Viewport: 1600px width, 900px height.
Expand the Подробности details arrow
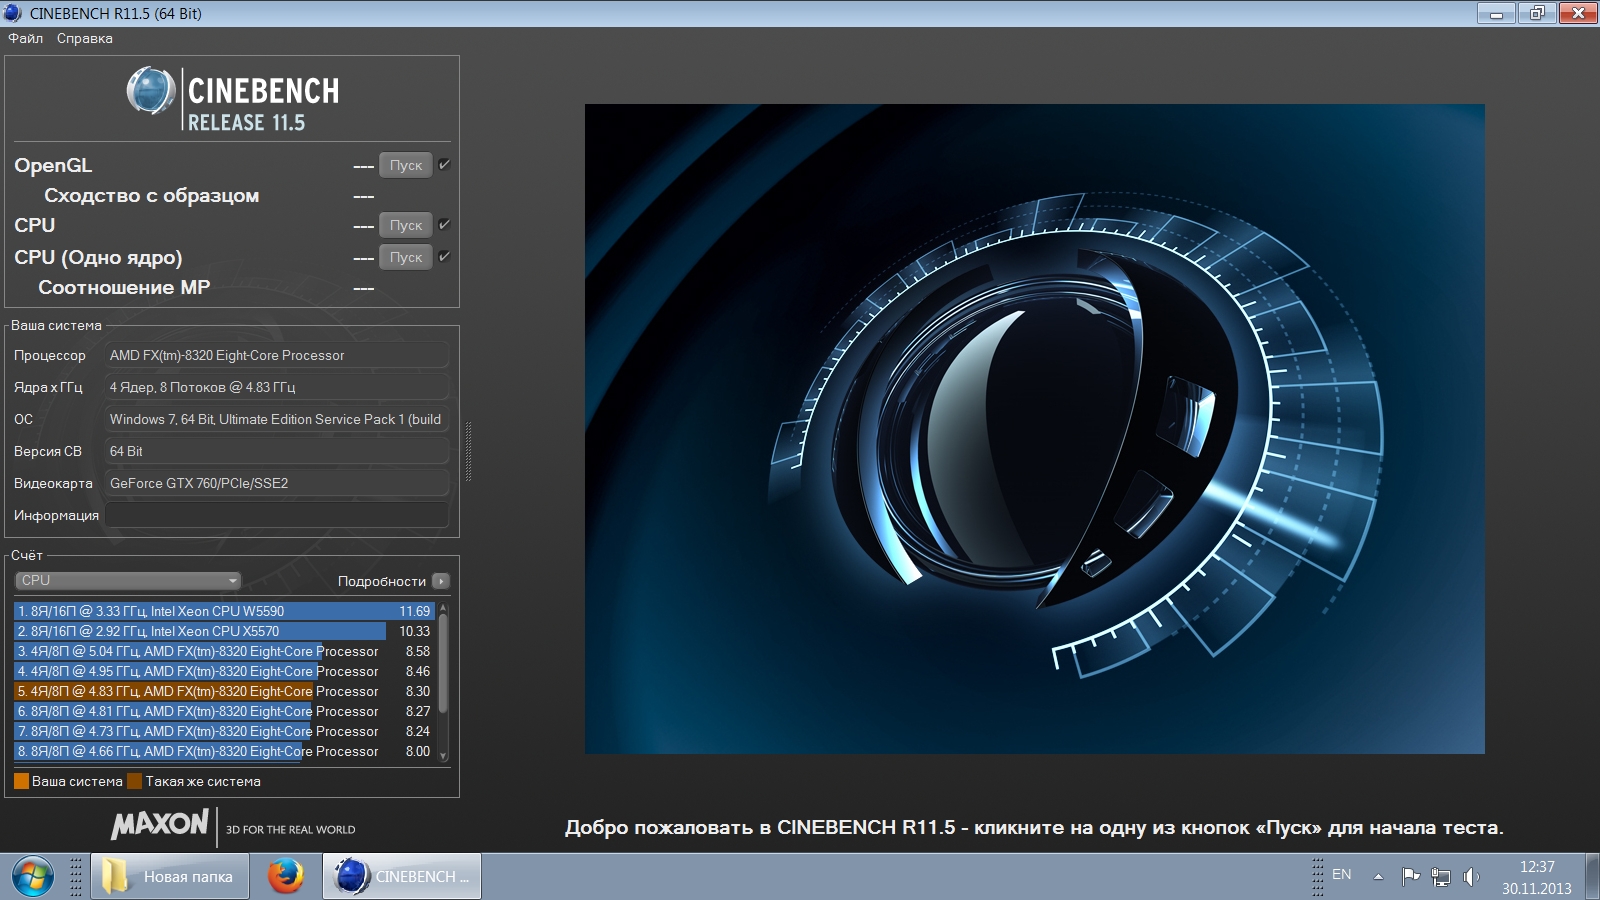[x=441, y=581]
